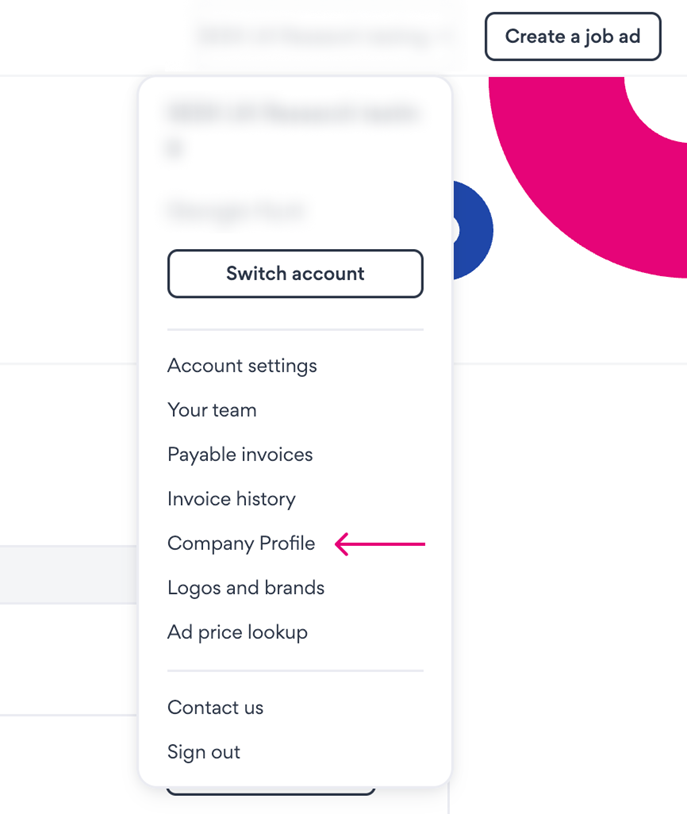Click the partially hidden button below the menu
687x814 pixels.
pyautogui.click(x=270, y=791)
